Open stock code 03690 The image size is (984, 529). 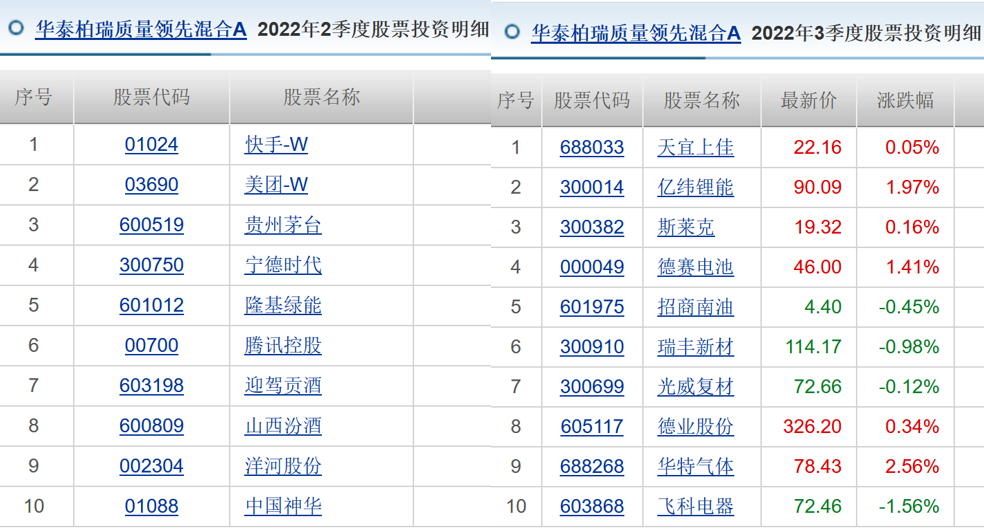[x=151, y=184]
